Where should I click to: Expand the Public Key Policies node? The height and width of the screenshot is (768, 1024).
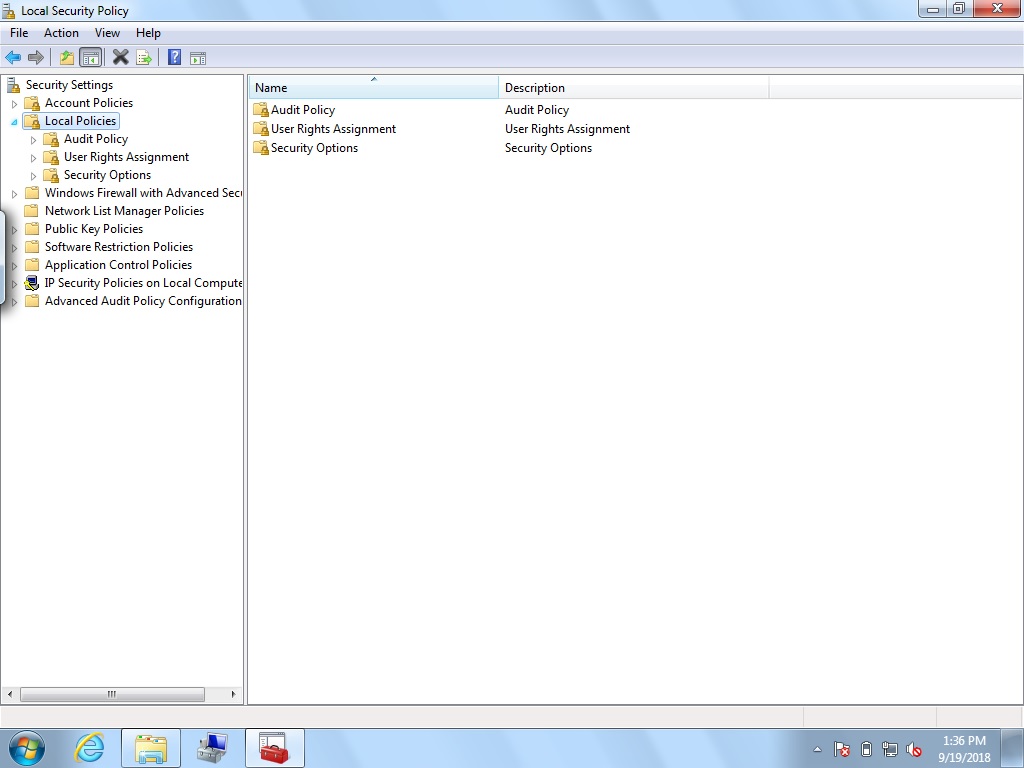click(x=14, y=229)
